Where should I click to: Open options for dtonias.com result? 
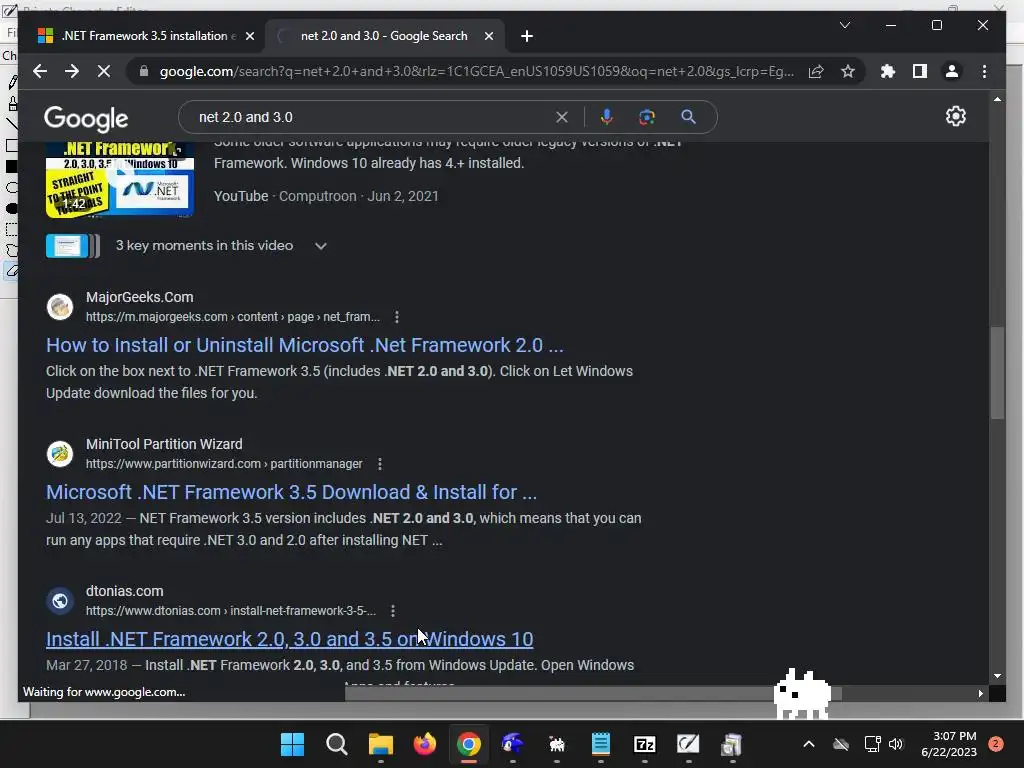(x=392, y=611)
